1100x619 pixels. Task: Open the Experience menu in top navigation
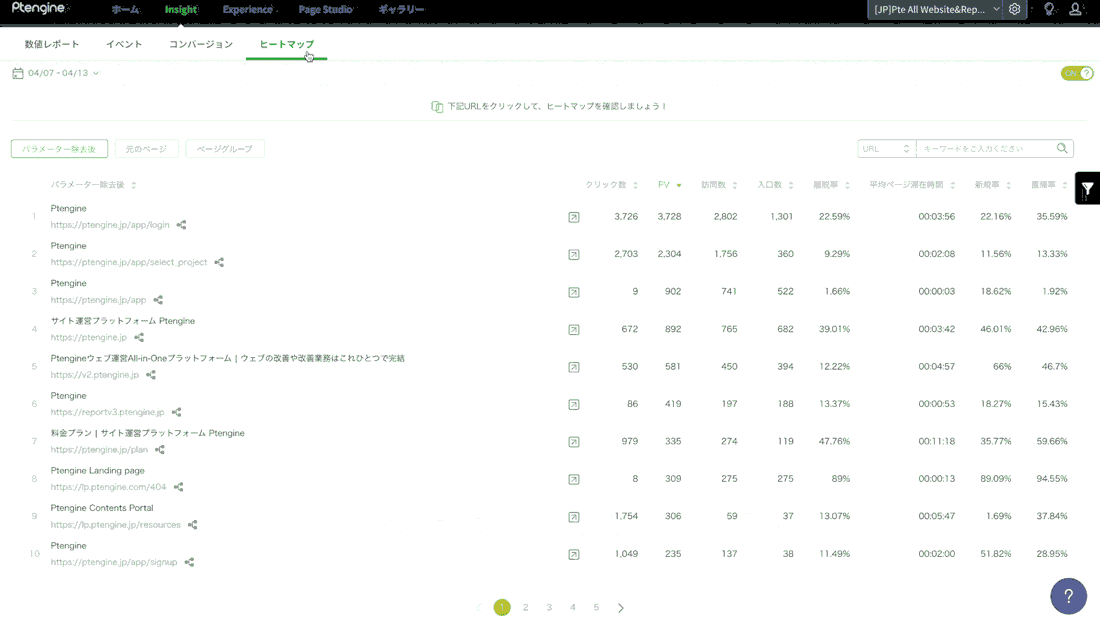tap(248, 10)
